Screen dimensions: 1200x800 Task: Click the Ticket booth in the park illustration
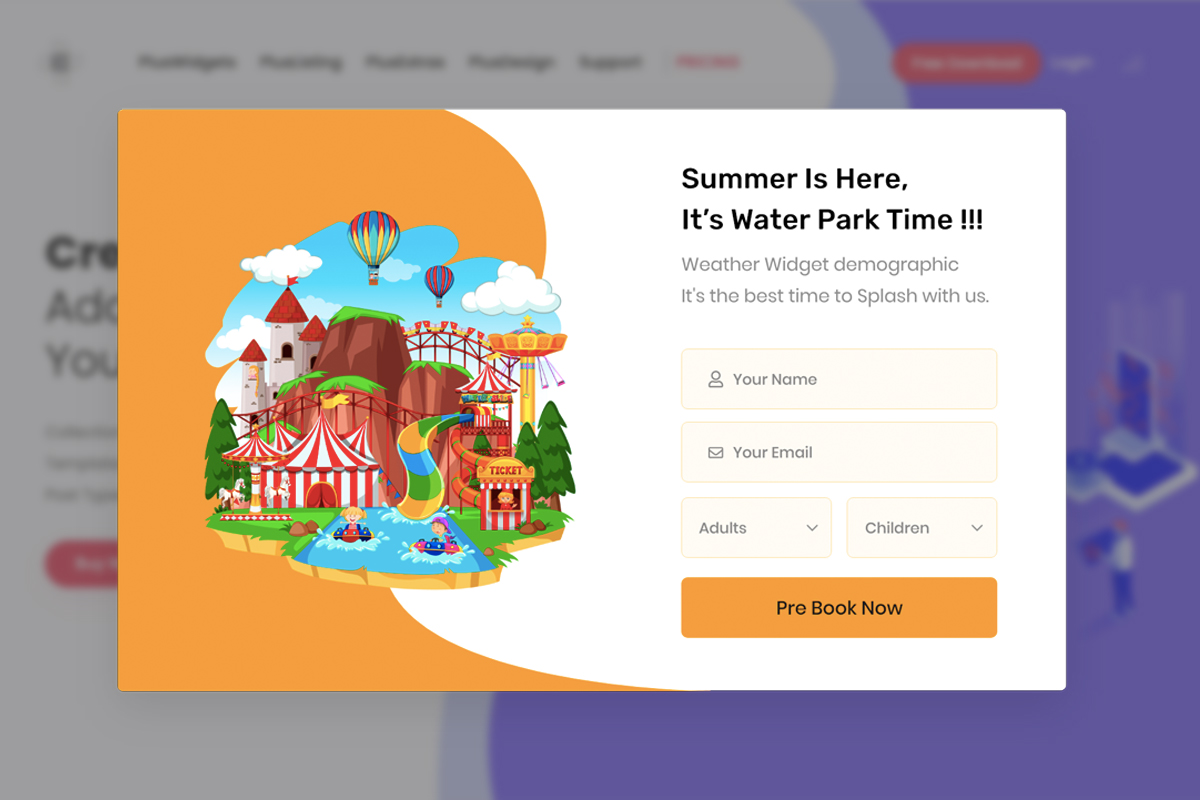[505, 493]
